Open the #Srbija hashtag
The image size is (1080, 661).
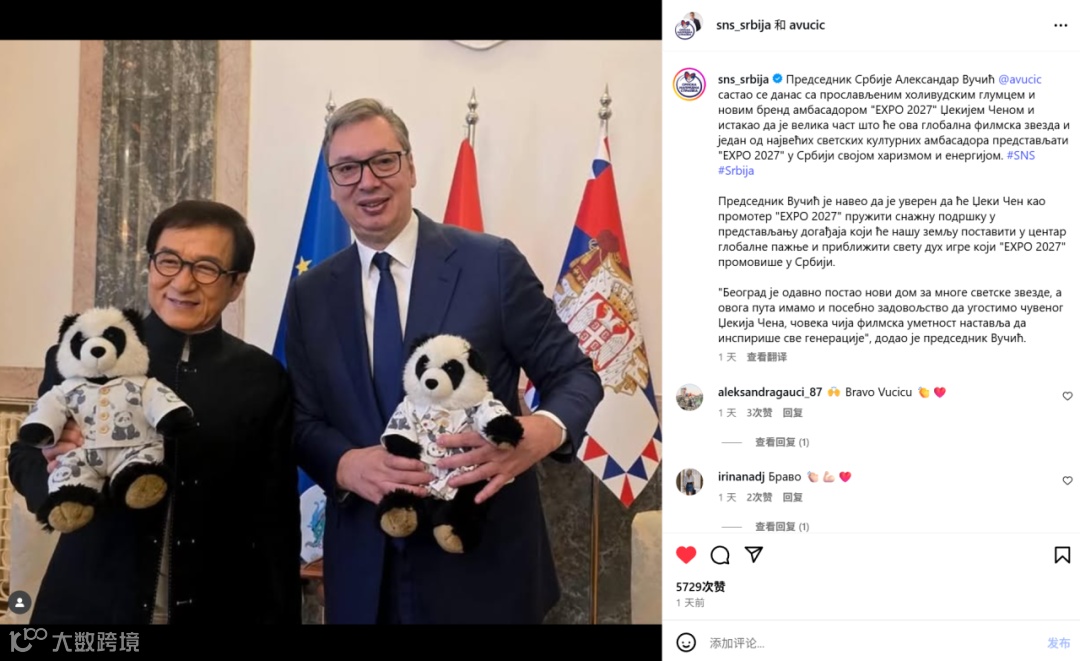[x=736, y=171]
